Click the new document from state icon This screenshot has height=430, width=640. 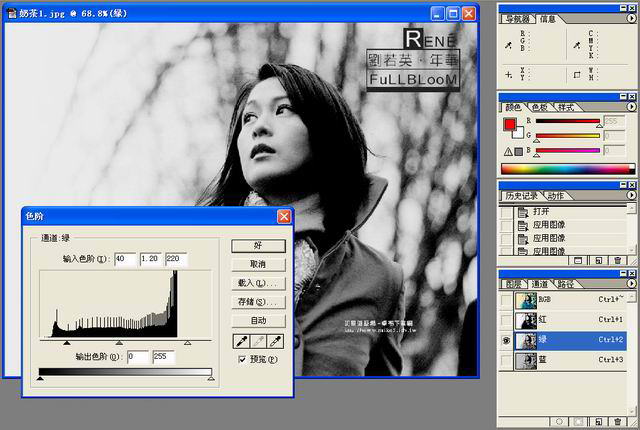[x=581, y=260]
